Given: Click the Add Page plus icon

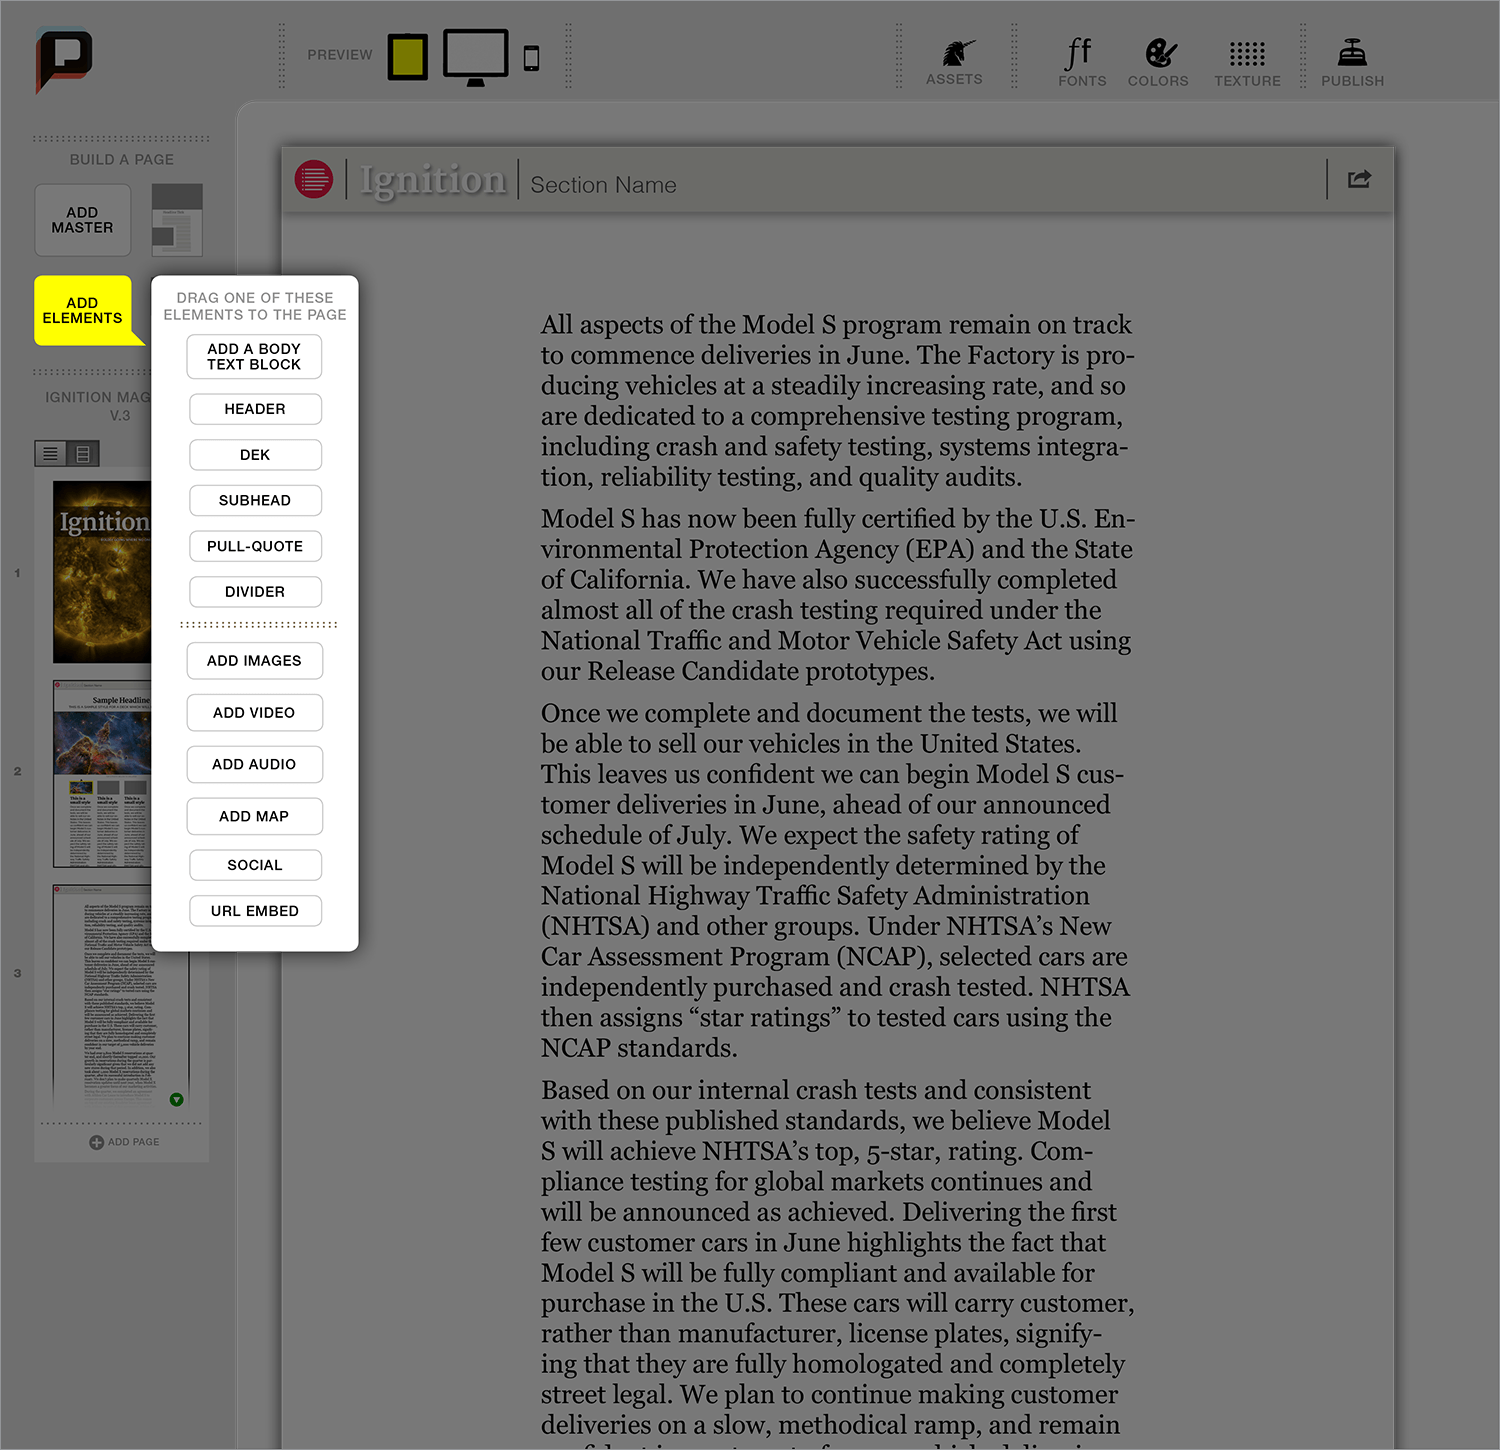Looking at the screenshot, I should tap(96, 1142).
